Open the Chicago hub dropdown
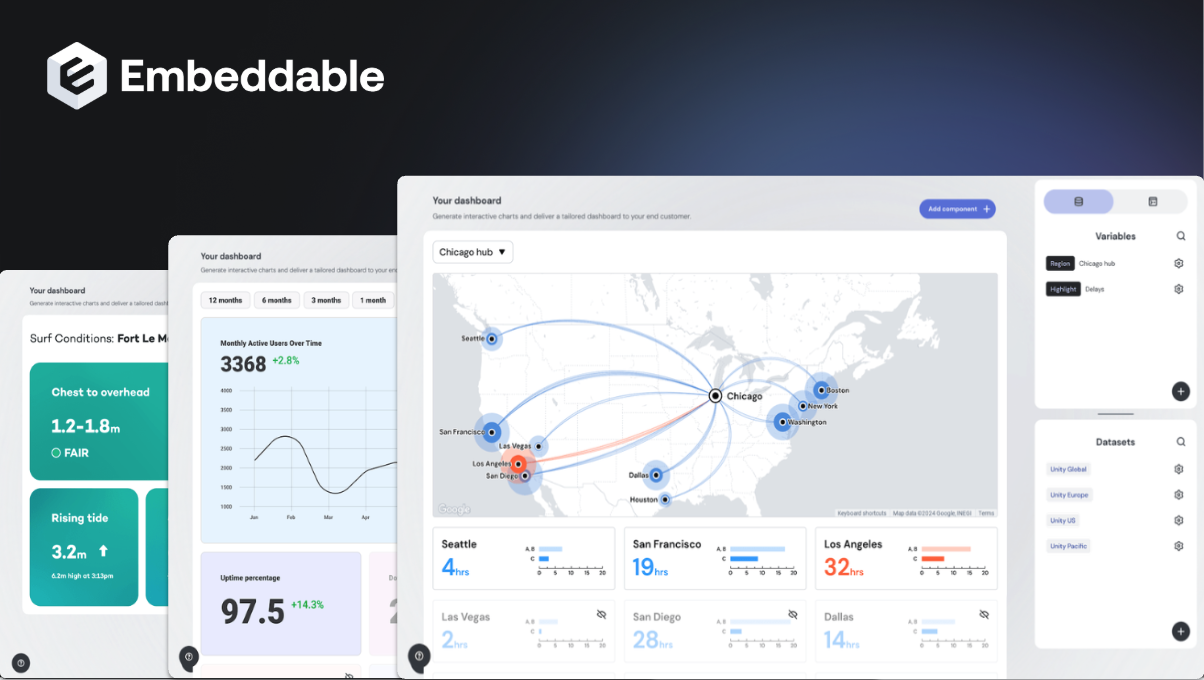Screen dimensions: 1204x680 click(473, 252)
